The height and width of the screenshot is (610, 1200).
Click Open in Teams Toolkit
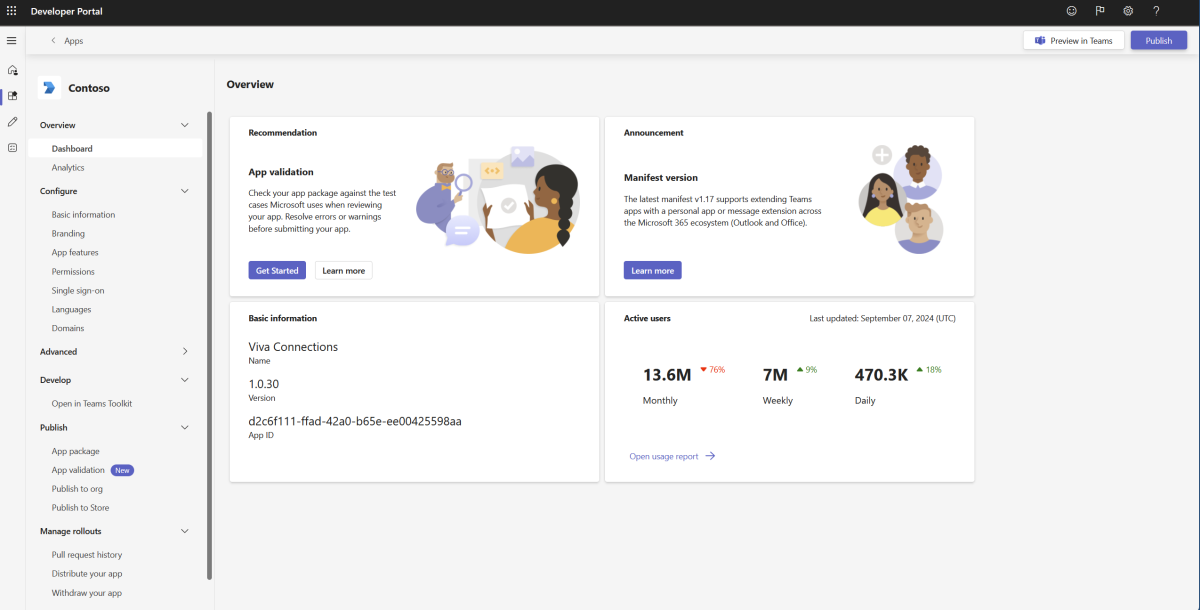(92, 404)
